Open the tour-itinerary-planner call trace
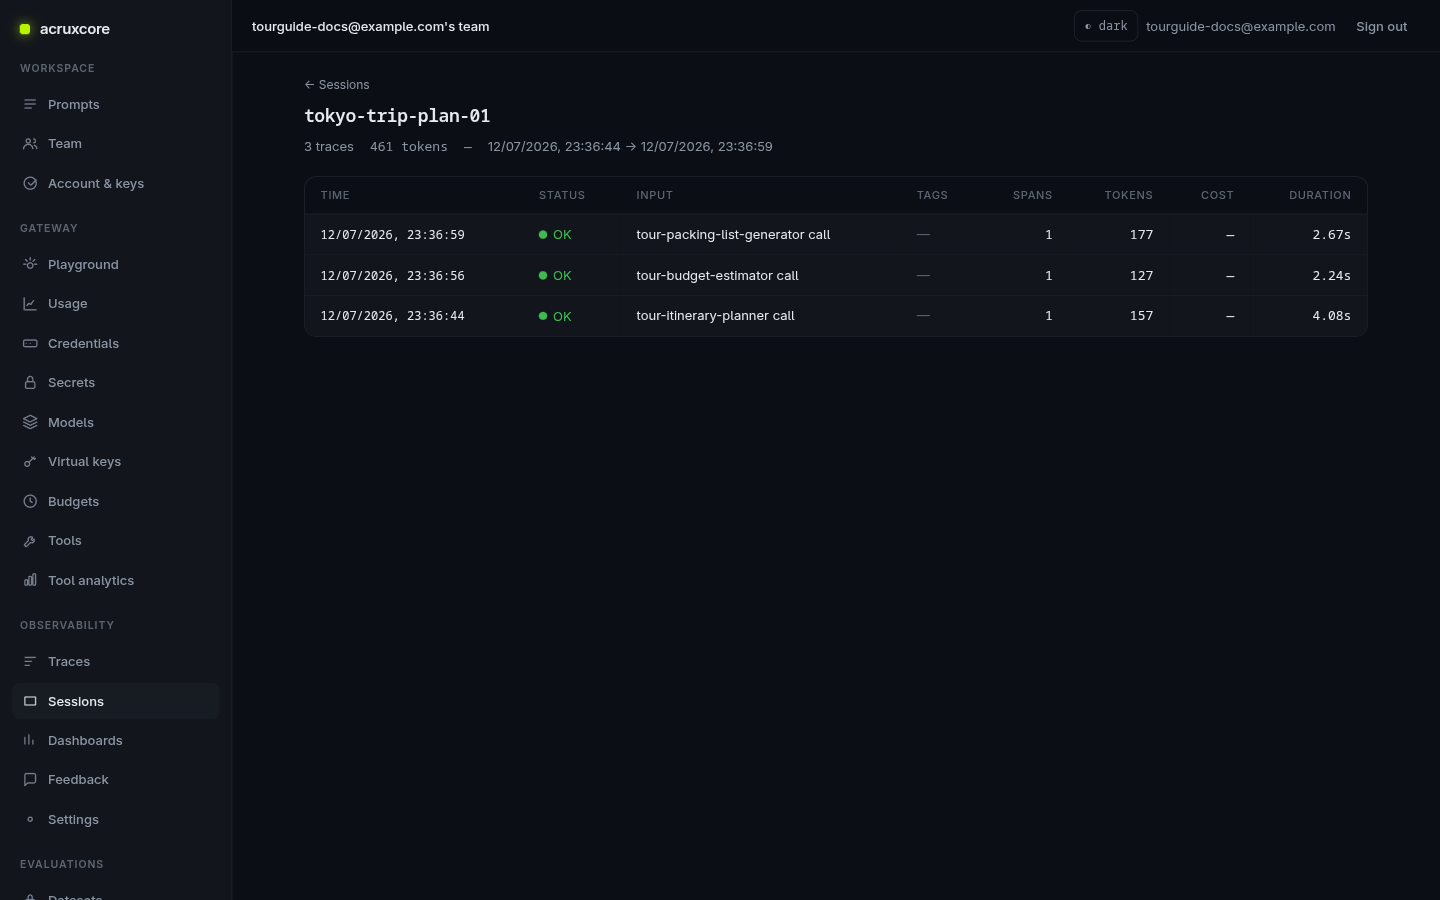The width and height of the screenshot is (1440, 900). [715, 316]
